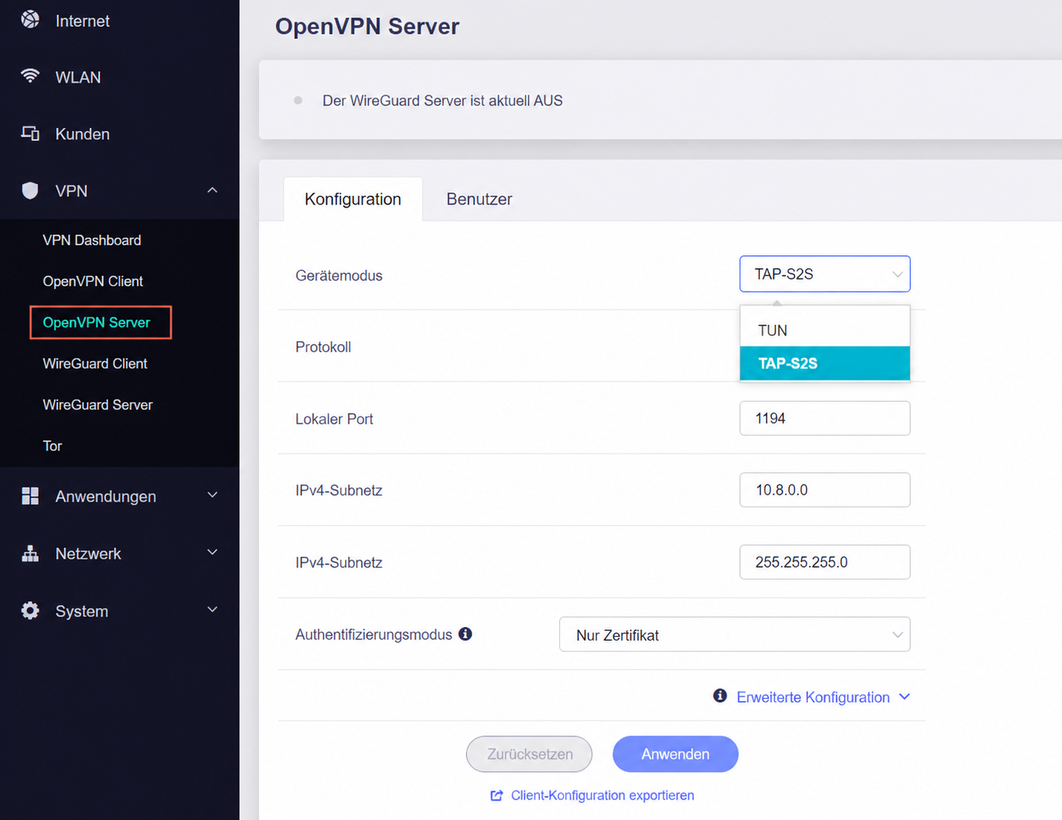
Task: Click info icon beside Authentifizierungsmodus
Action: (465, 634)
